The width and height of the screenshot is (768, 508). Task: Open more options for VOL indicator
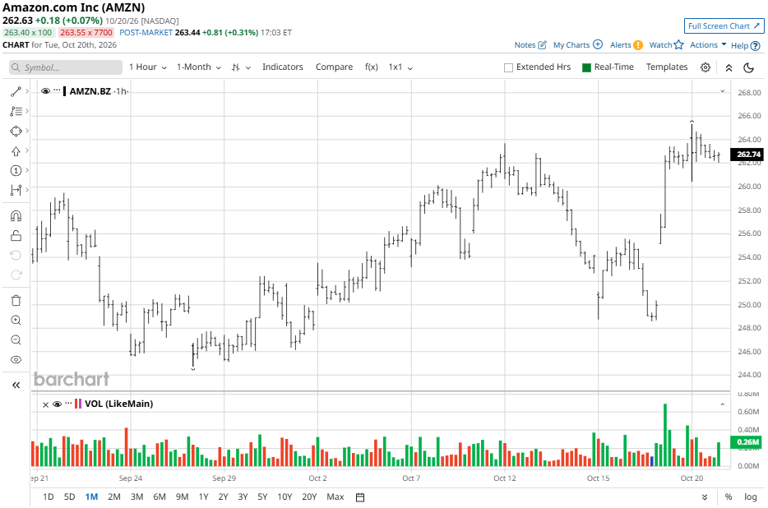coord(68,404)
